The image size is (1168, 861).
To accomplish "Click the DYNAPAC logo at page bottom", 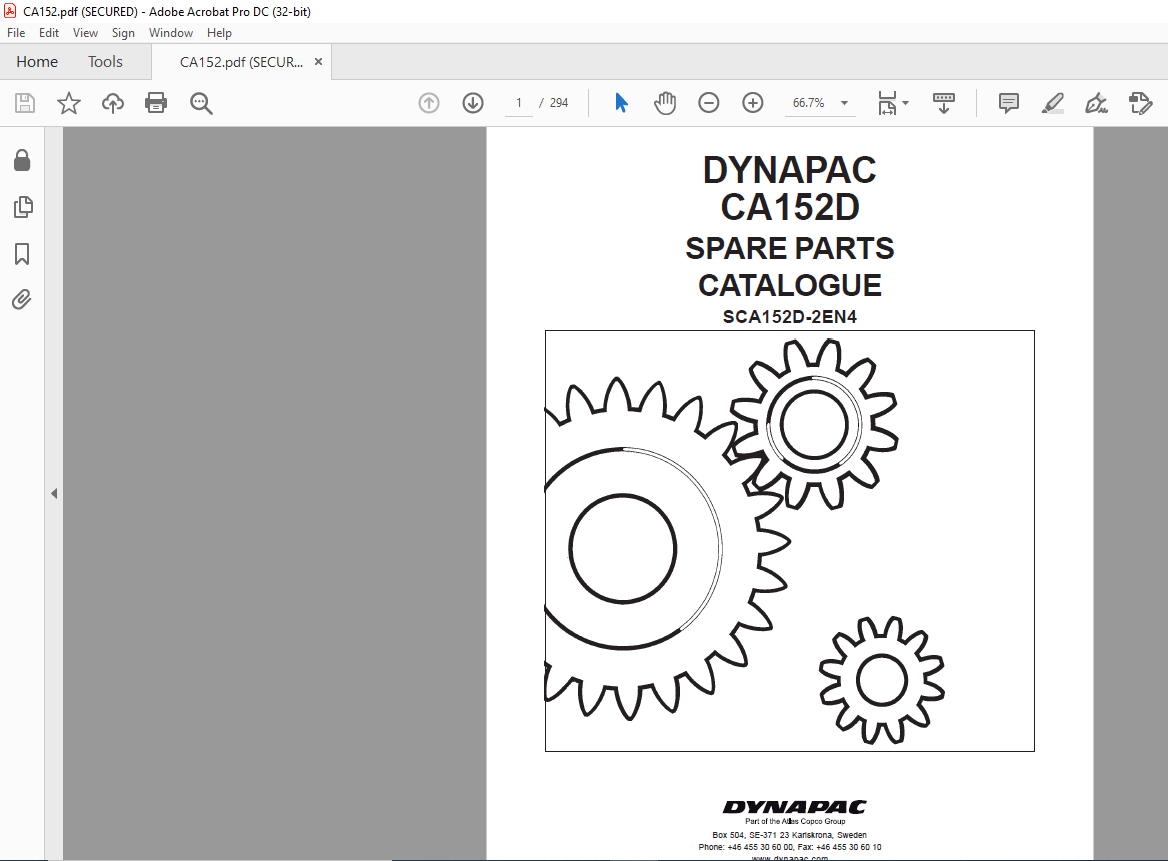I will pos(795,807).
